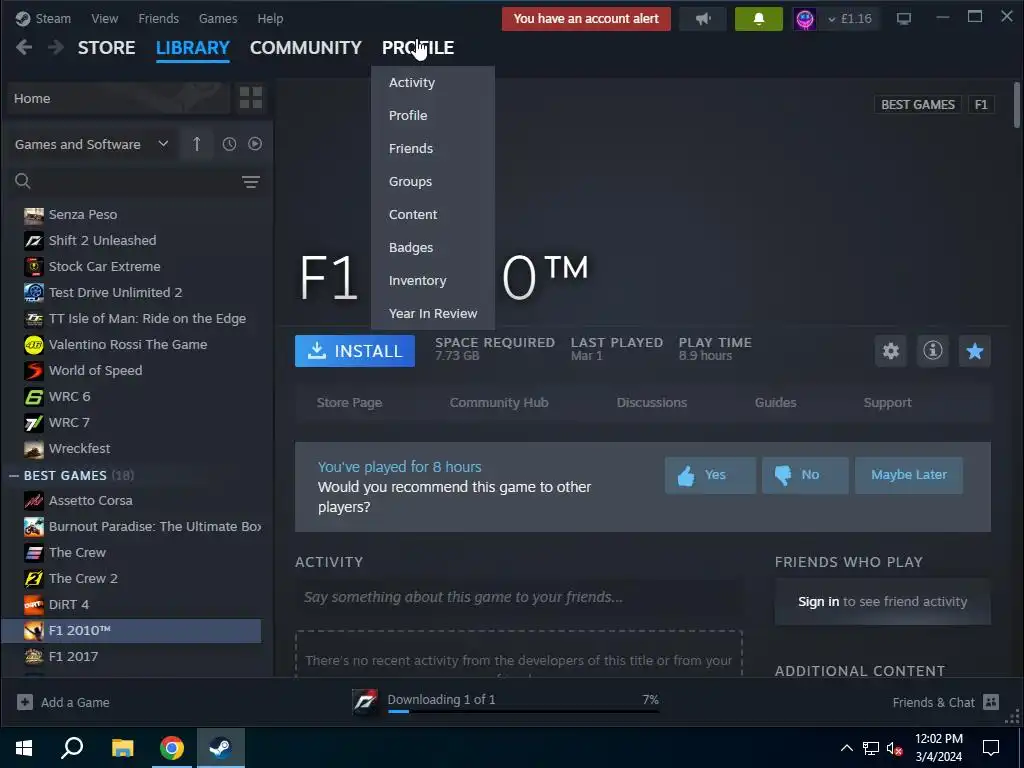Click the blue INSTALL button
Image resolution: width=1024 pixels, height=768 pixels.
(x=355, y=351)
